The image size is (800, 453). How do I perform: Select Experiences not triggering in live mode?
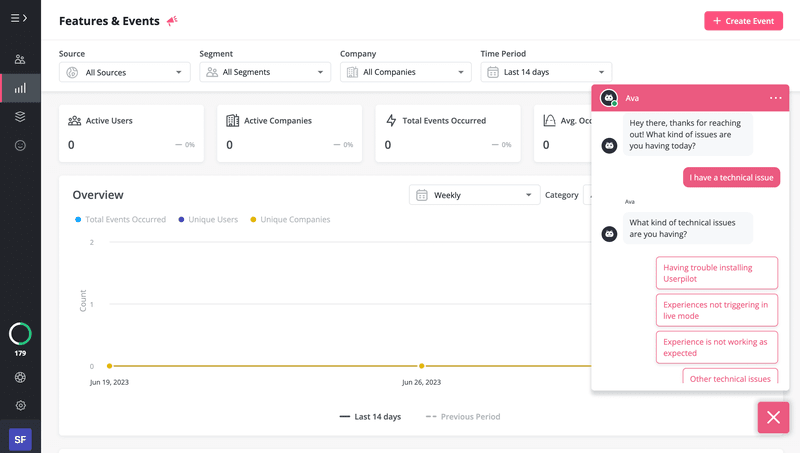tap(717, 310)
